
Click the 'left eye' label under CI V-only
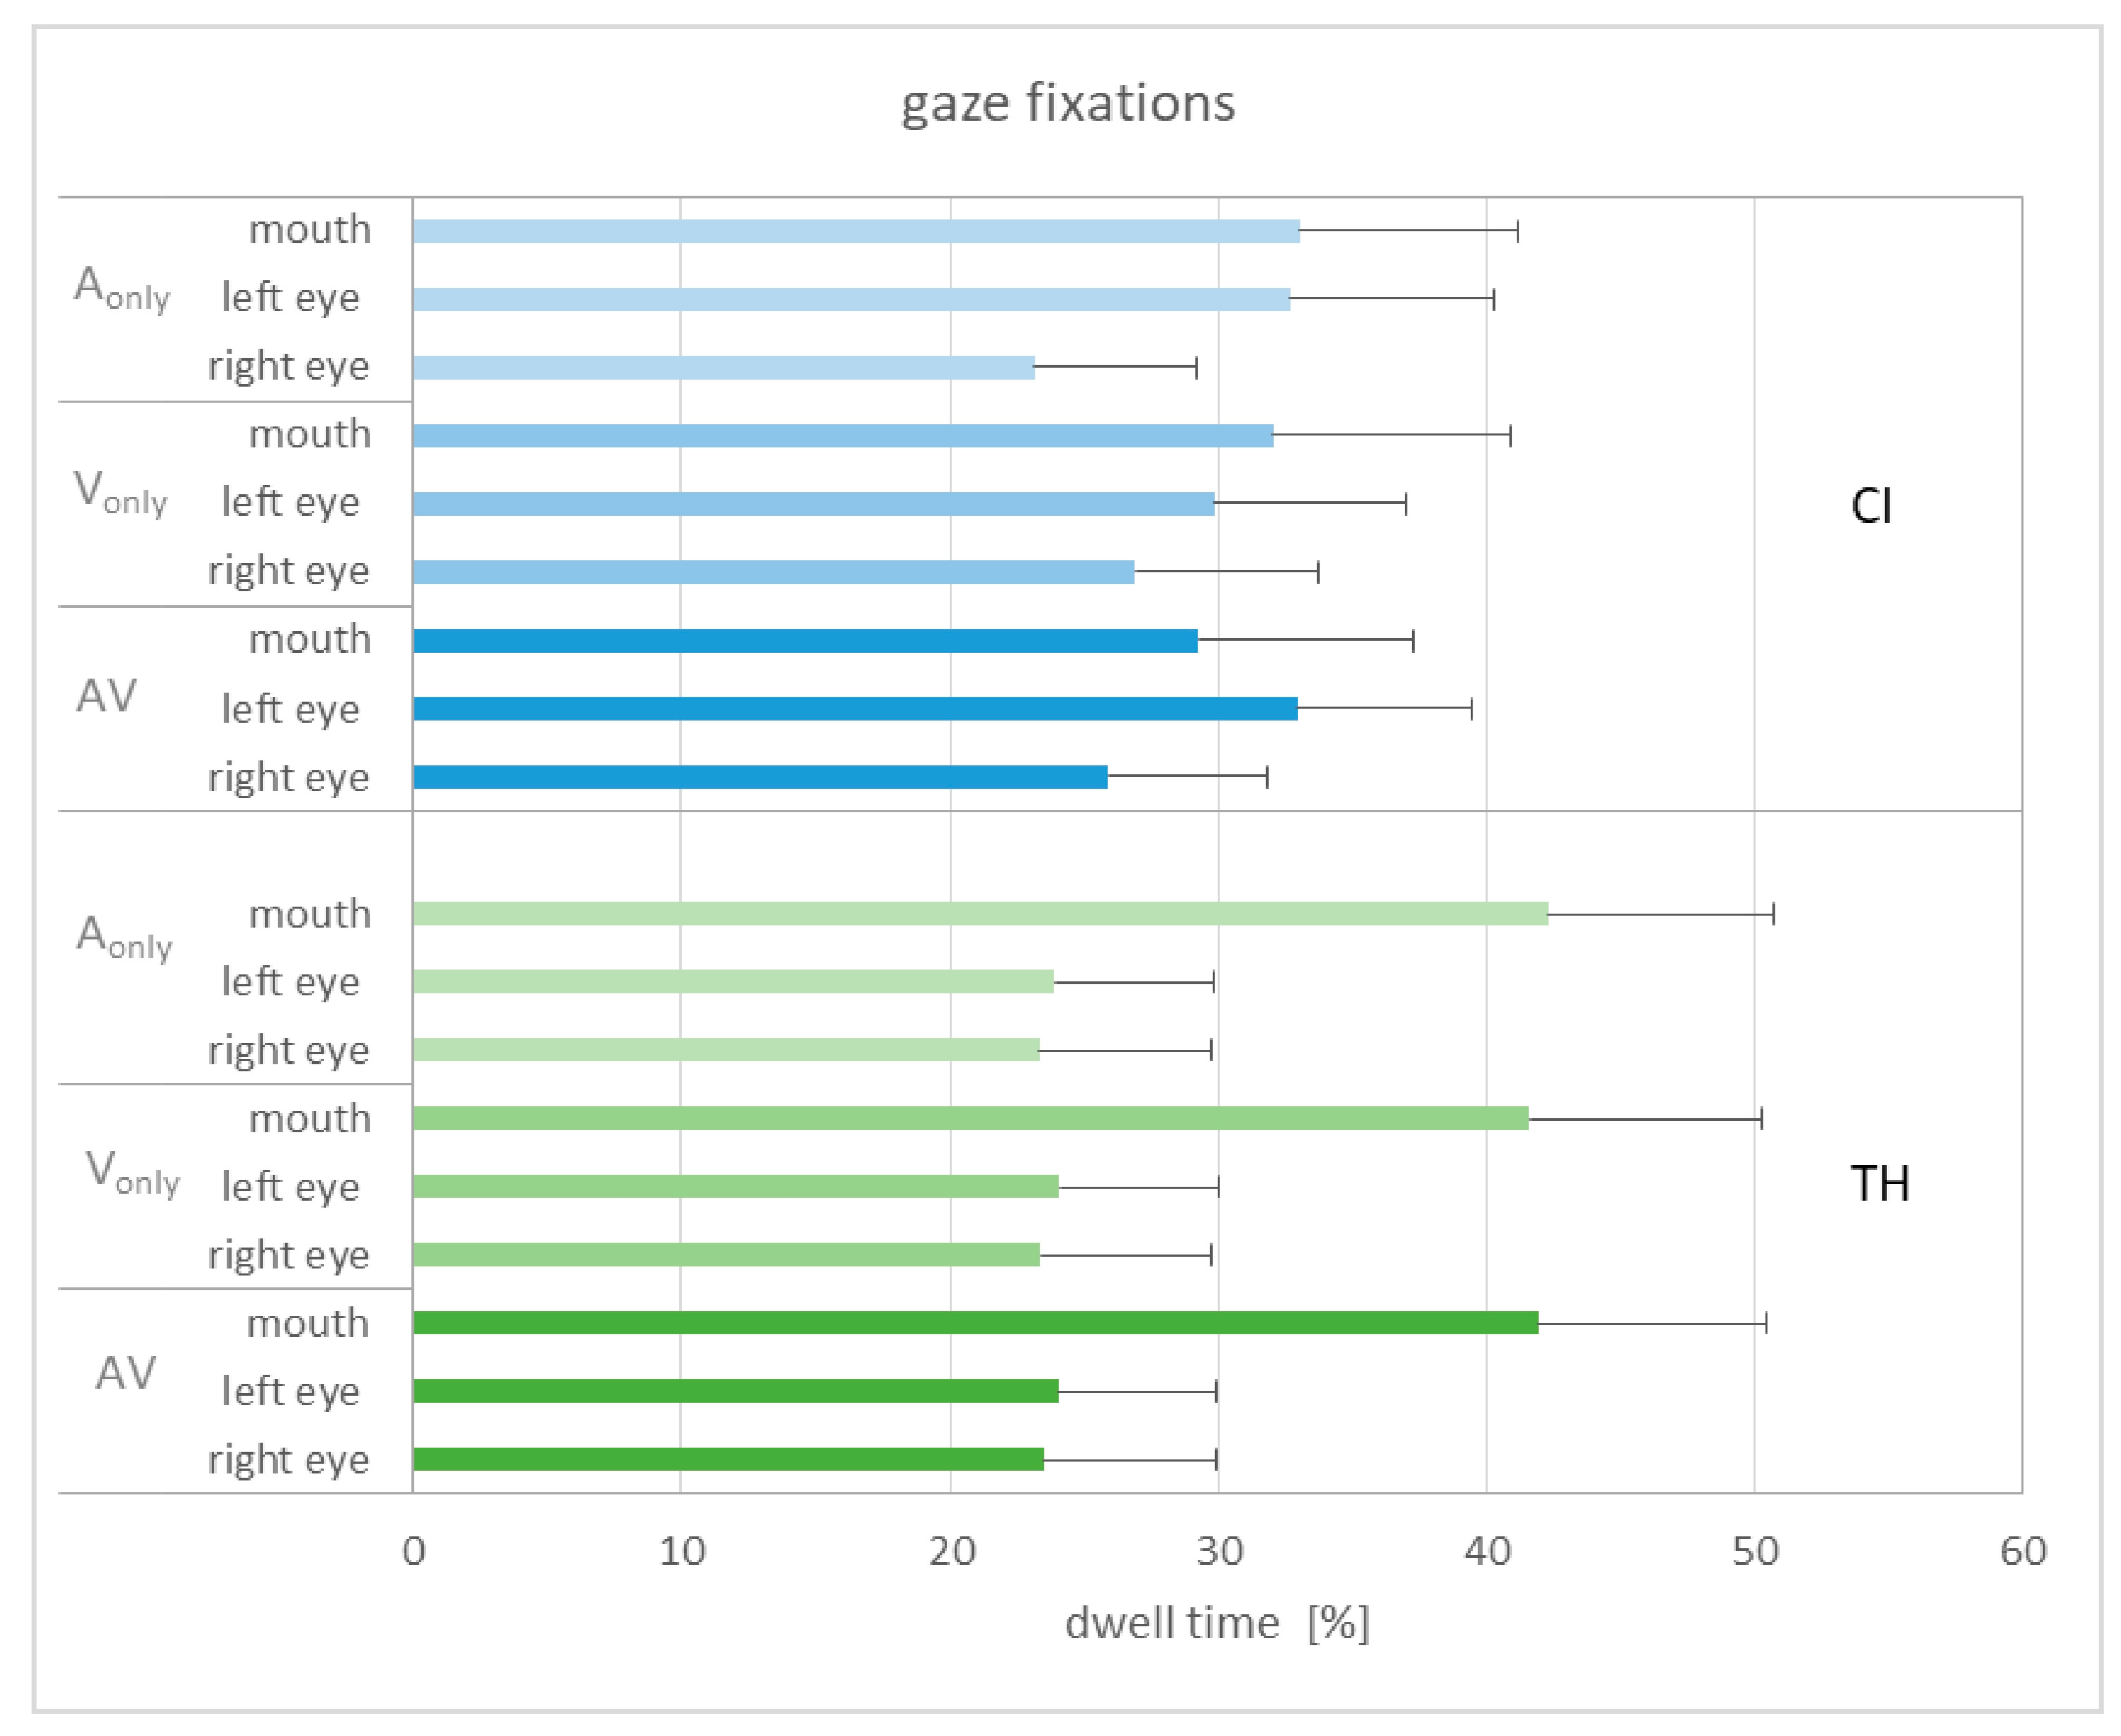[x=290, y=502]
